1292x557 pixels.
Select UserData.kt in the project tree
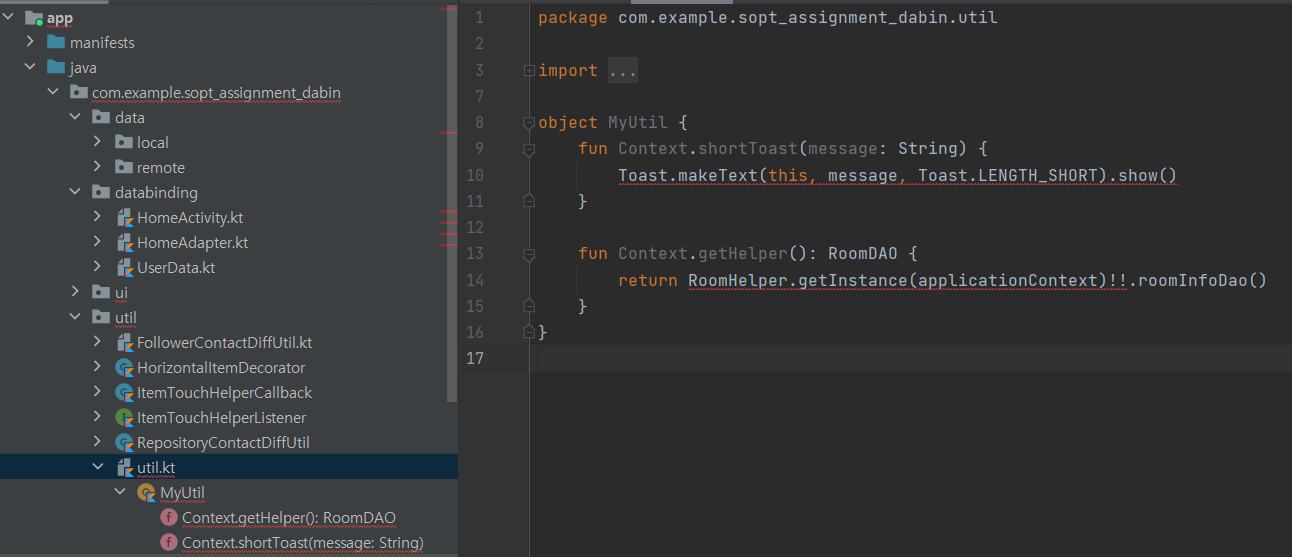click(x=176, y=267)
